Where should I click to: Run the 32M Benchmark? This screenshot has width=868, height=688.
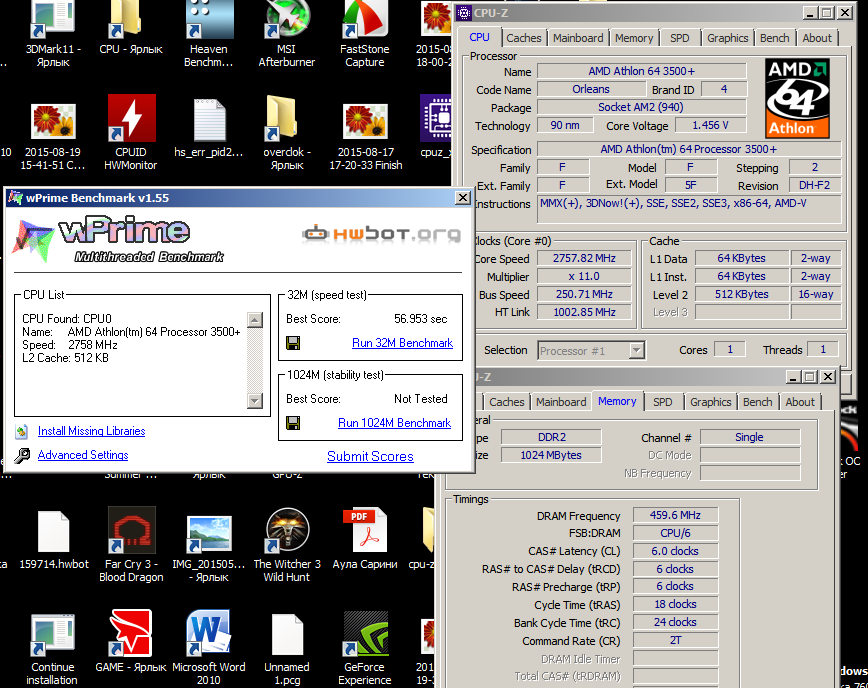coord(402,343)
